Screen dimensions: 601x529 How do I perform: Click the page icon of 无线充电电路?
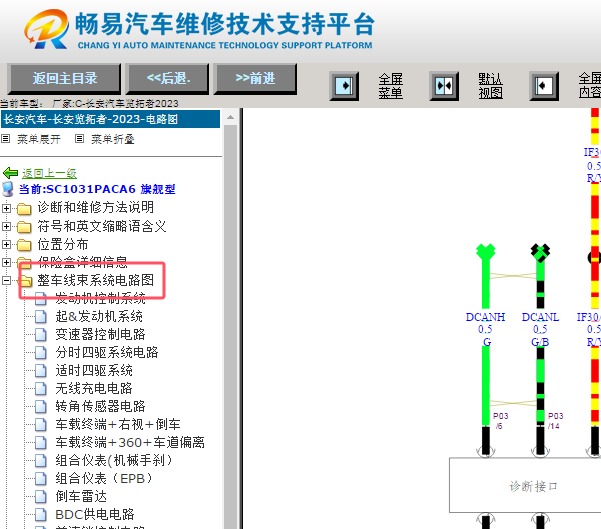tap(41, 389)
